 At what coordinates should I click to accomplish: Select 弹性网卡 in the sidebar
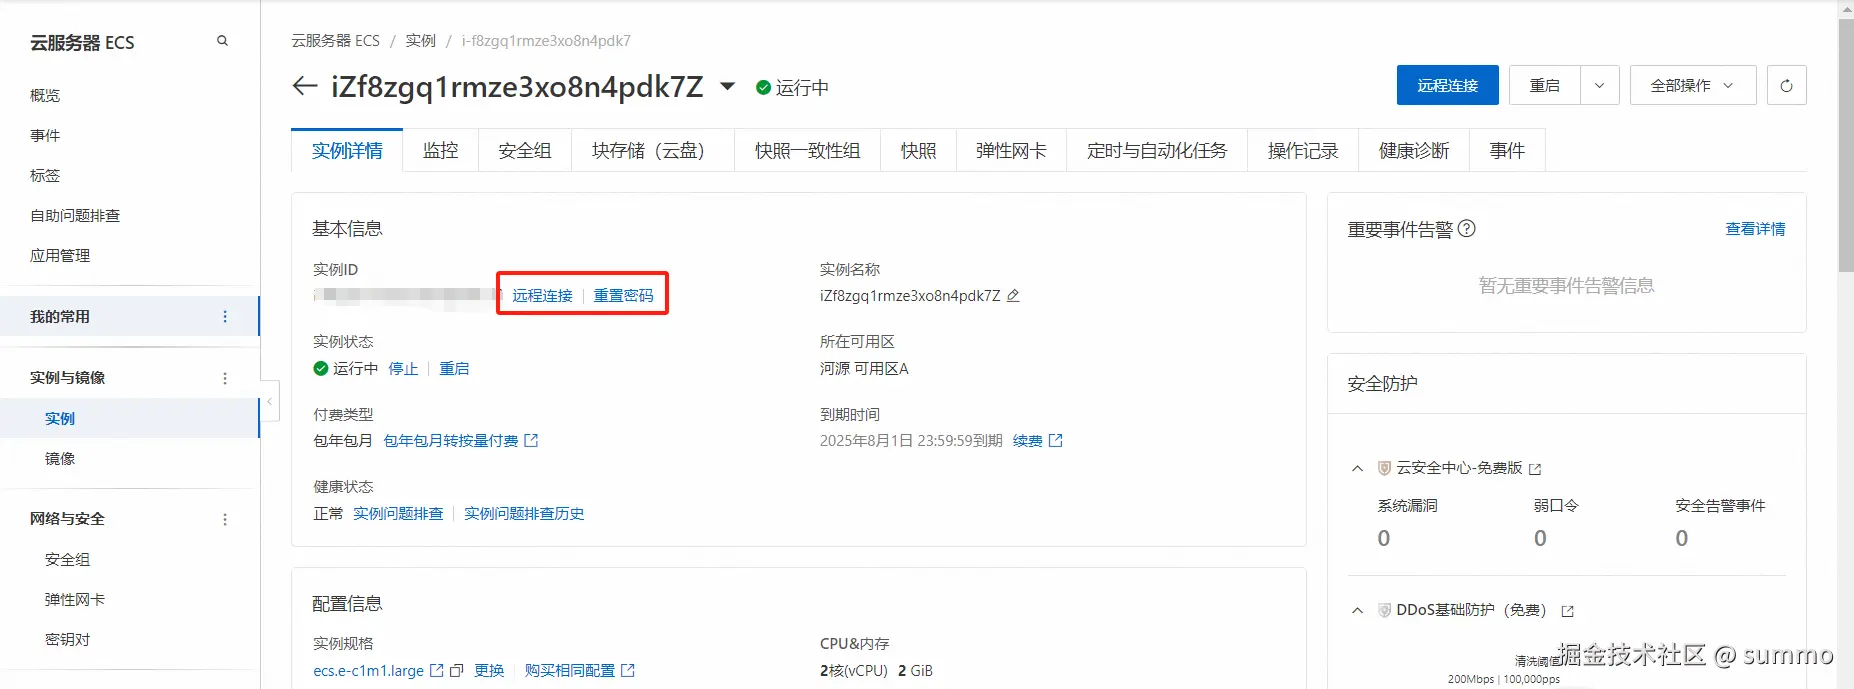[x=75, y=599]
